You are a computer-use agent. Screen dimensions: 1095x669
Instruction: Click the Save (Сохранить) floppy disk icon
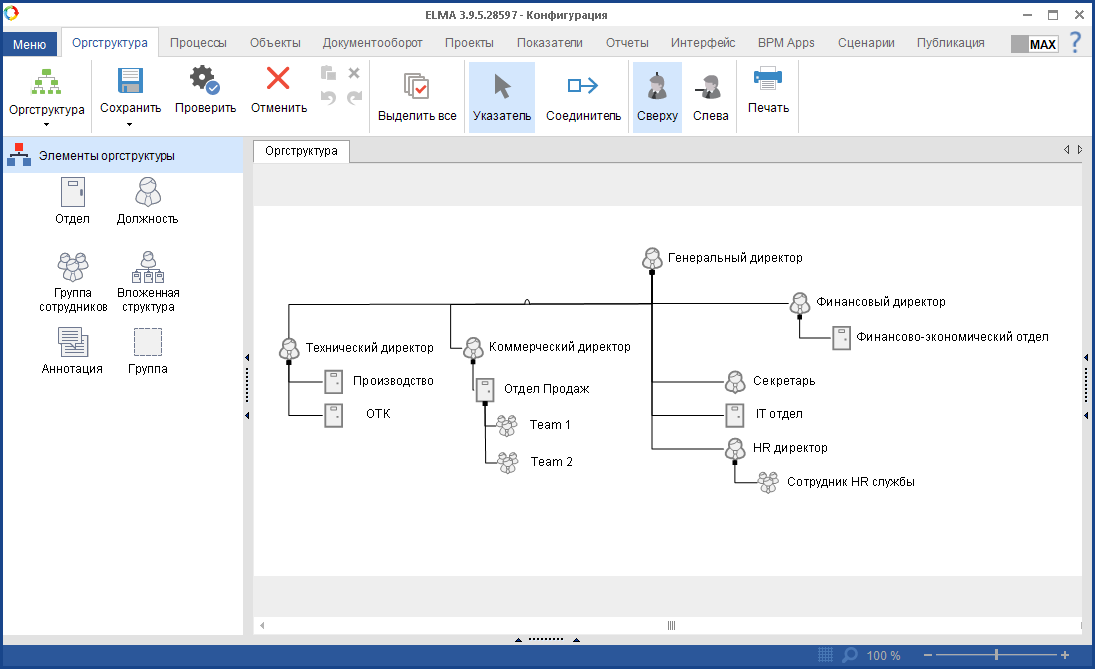point(130,82)
